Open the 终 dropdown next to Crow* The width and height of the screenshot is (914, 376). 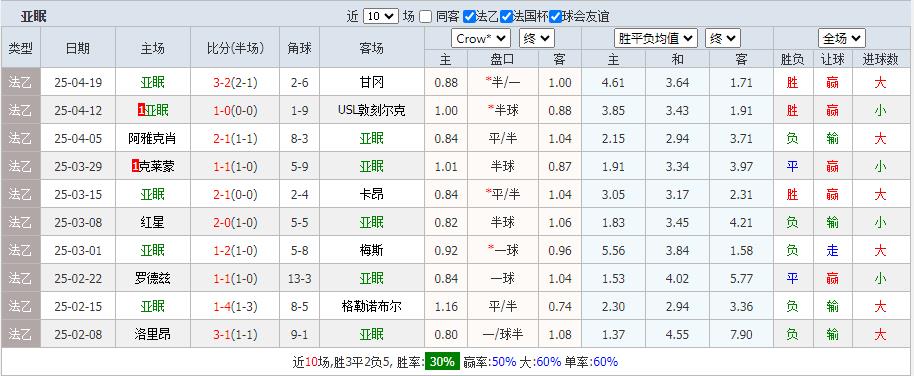[537, 39]
